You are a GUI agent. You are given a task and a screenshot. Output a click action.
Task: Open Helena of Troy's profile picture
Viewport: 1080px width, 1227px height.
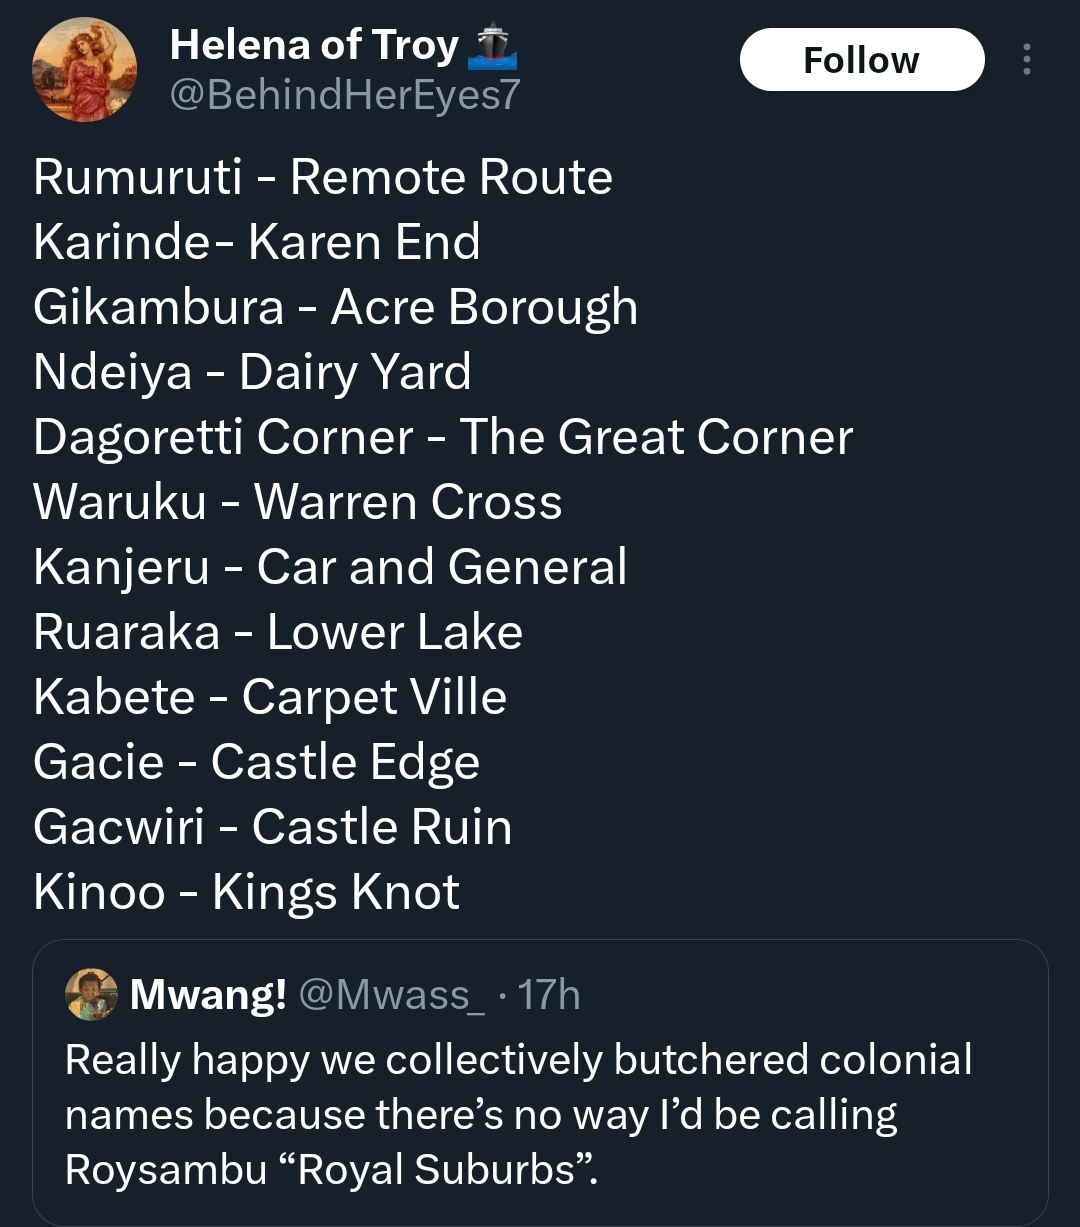tap(84, 70)
